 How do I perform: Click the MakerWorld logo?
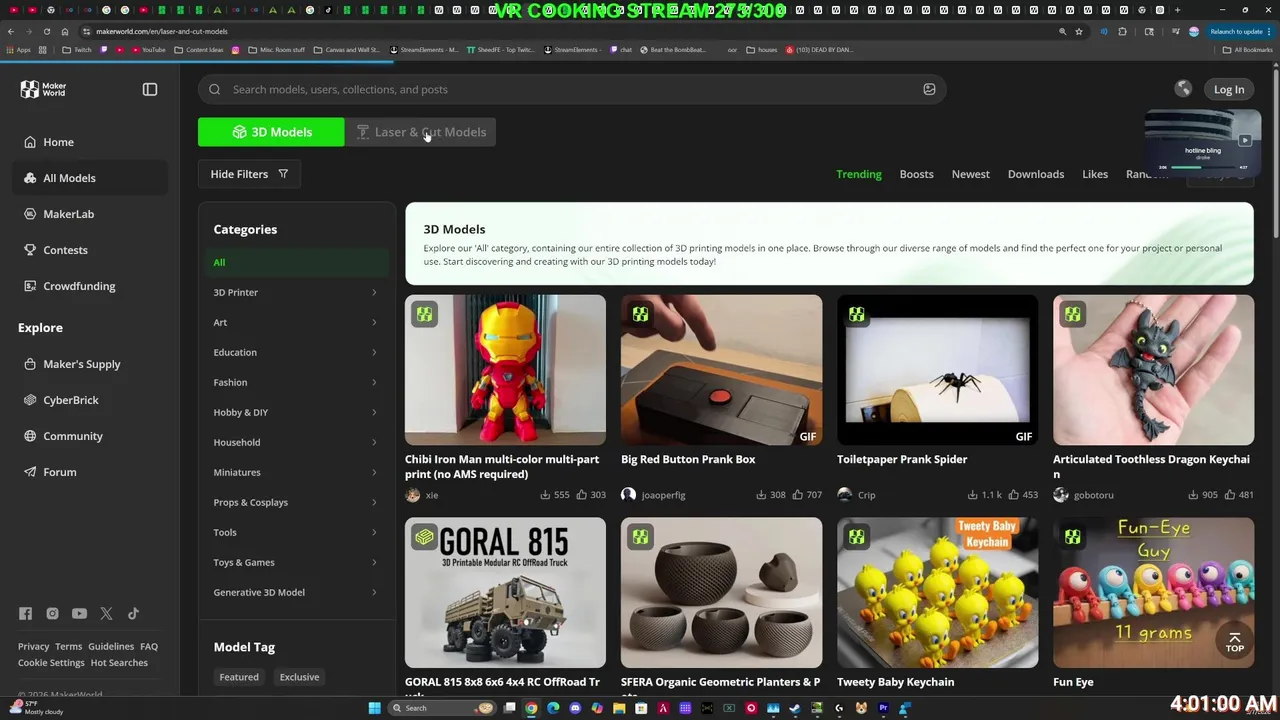point(43,89)
